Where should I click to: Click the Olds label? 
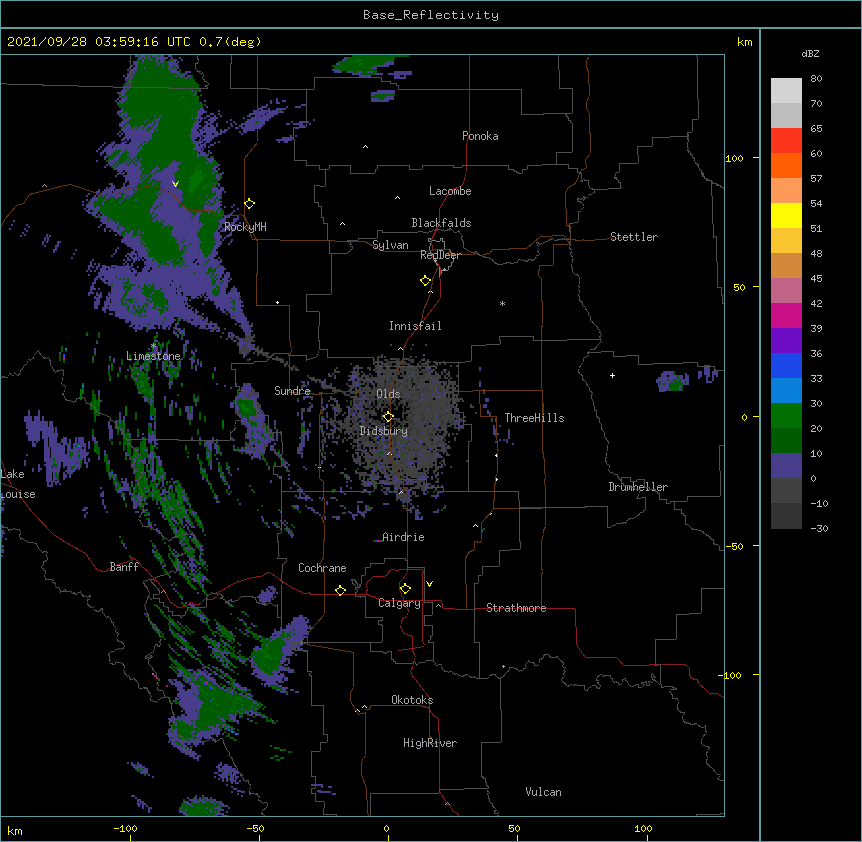click(x=388, y=394)
